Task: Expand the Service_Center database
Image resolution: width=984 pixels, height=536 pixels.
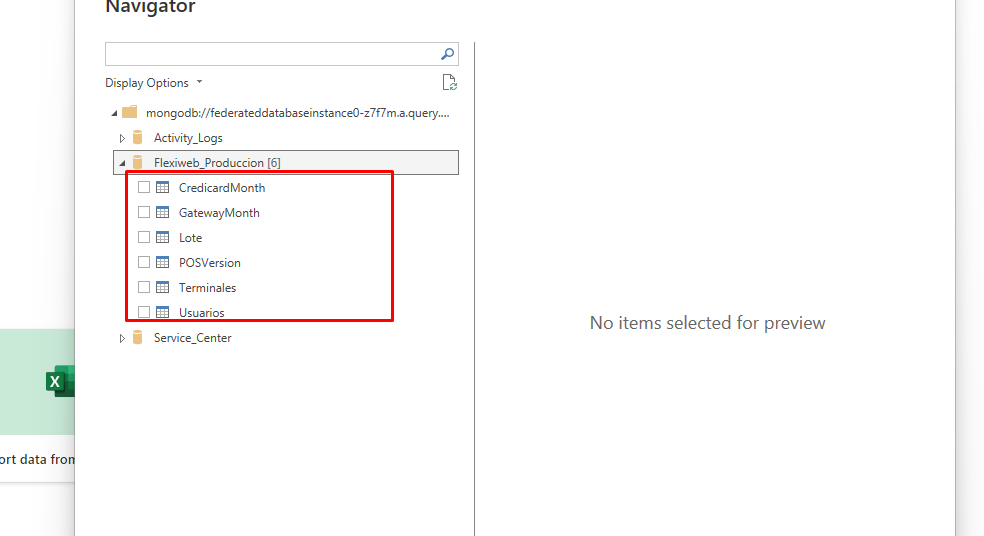Action: pyautogui.click(x=122, y=338)
